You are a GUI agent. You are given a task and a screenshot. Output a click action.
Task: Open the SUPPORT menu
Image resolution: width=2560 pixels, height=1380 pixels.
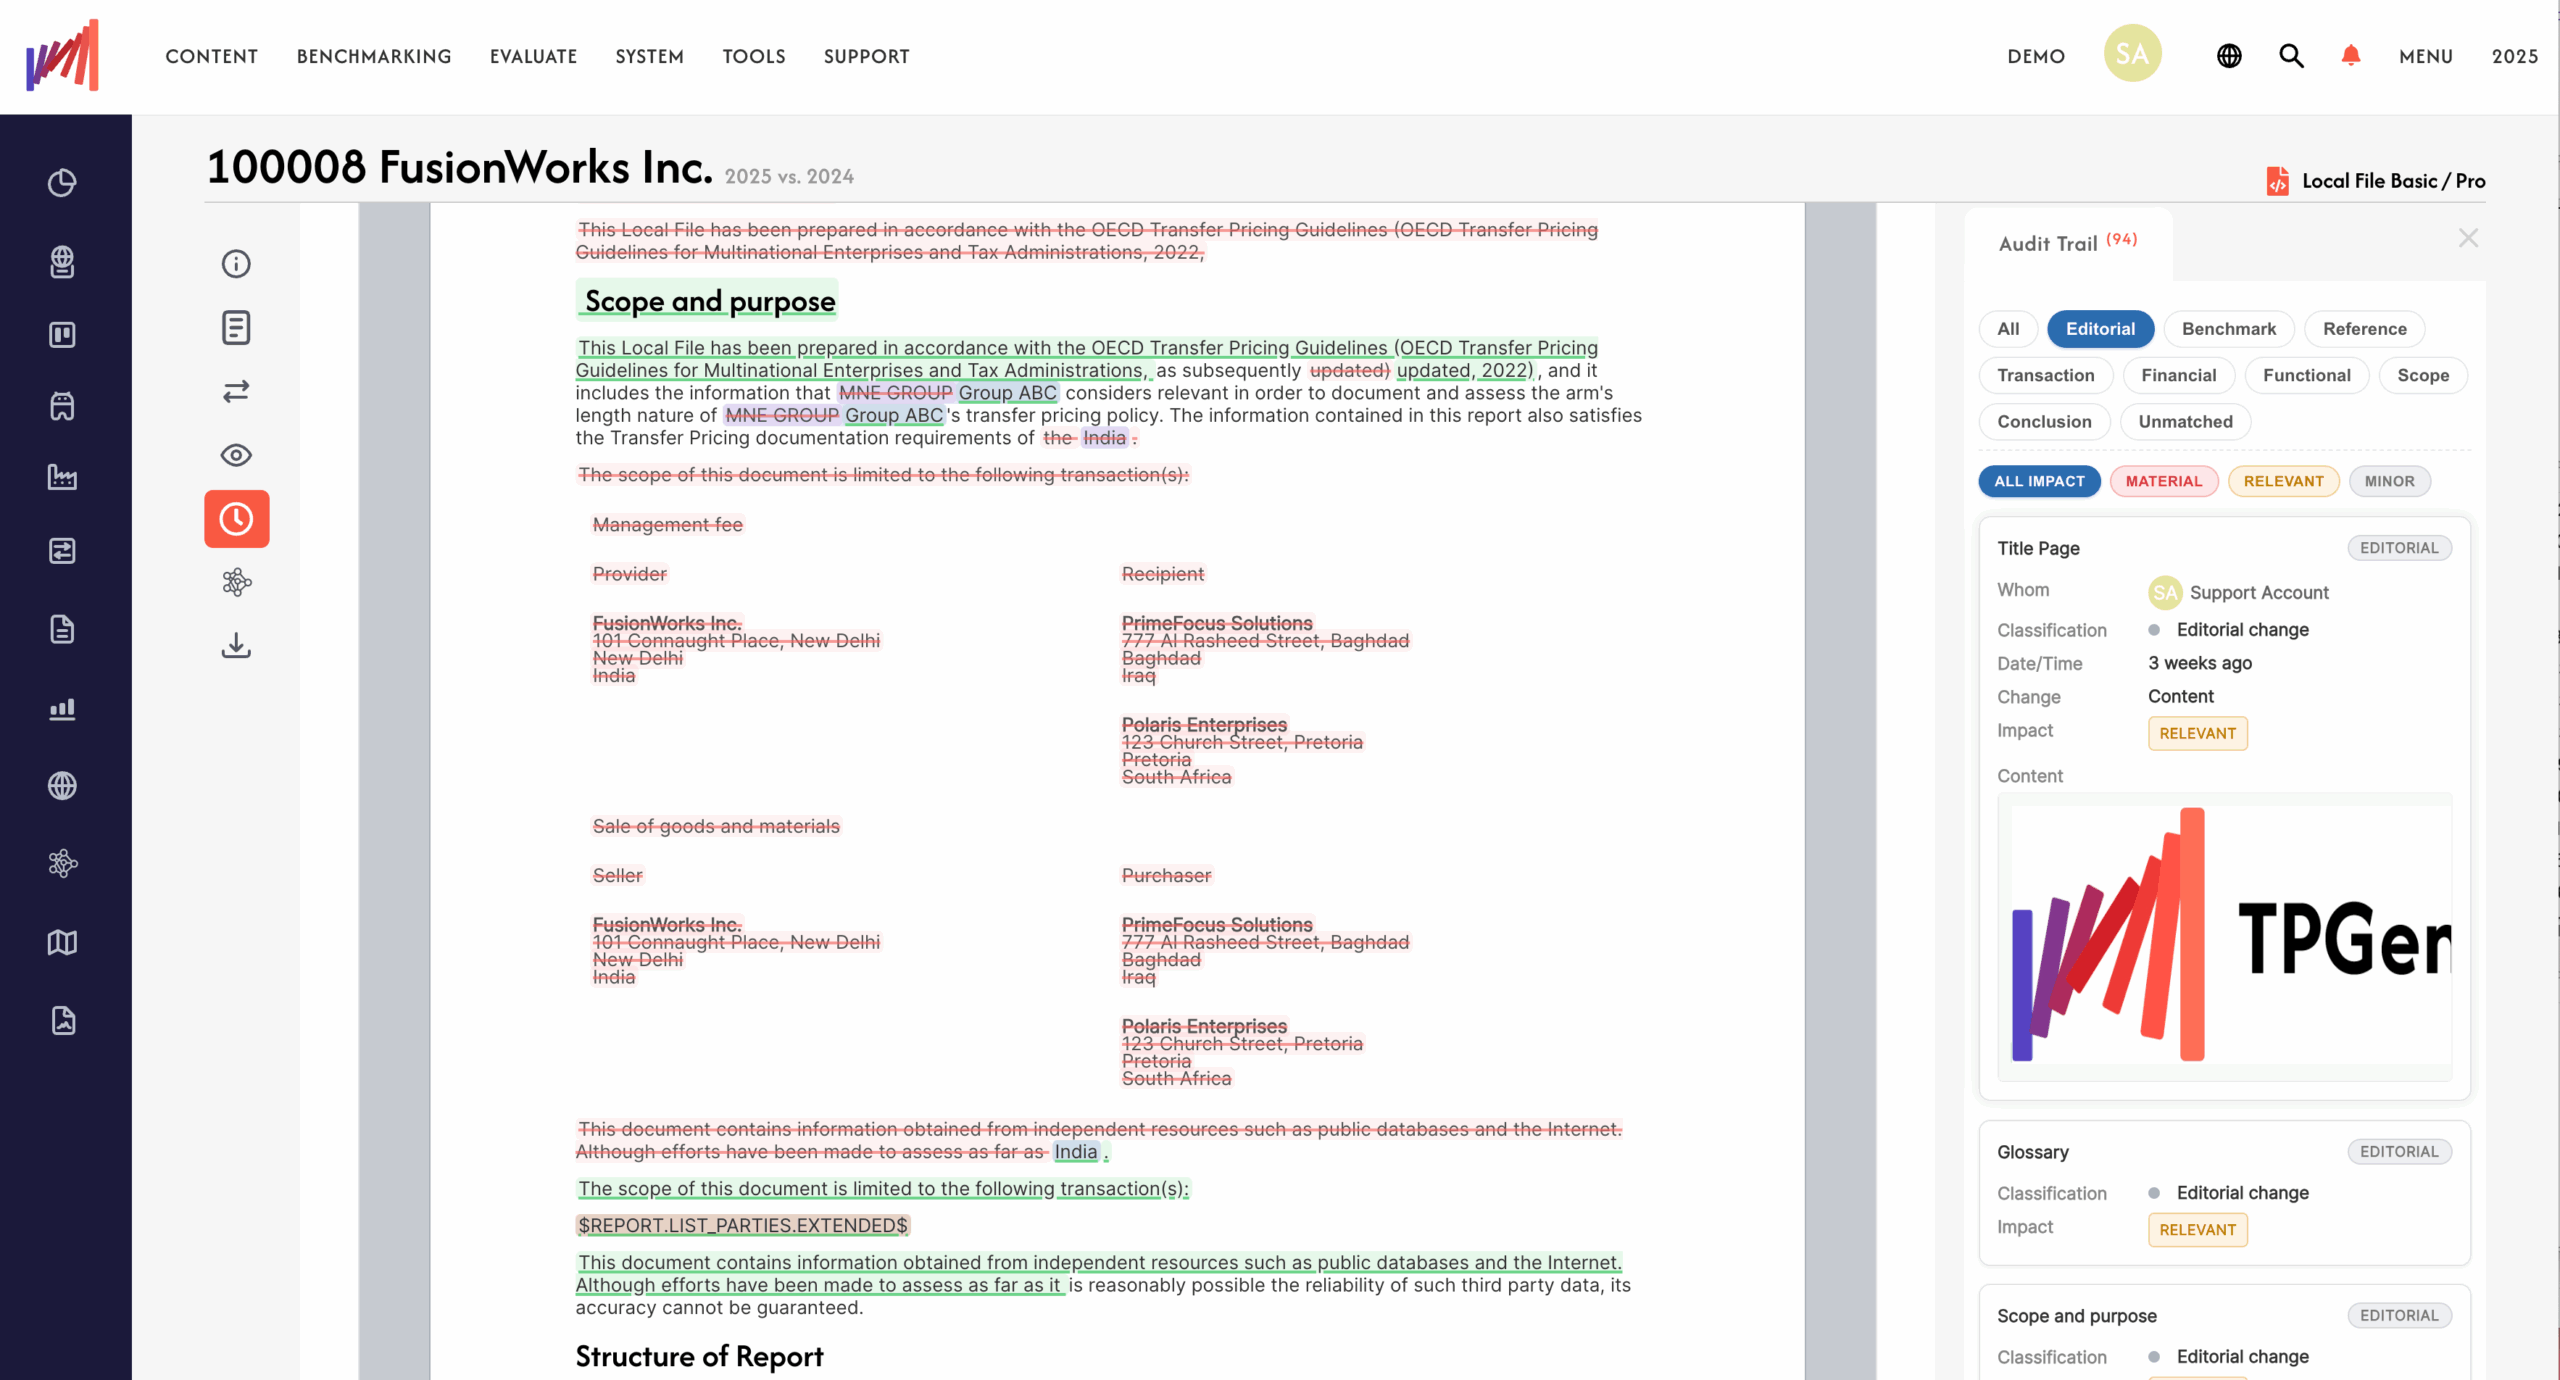867,57
